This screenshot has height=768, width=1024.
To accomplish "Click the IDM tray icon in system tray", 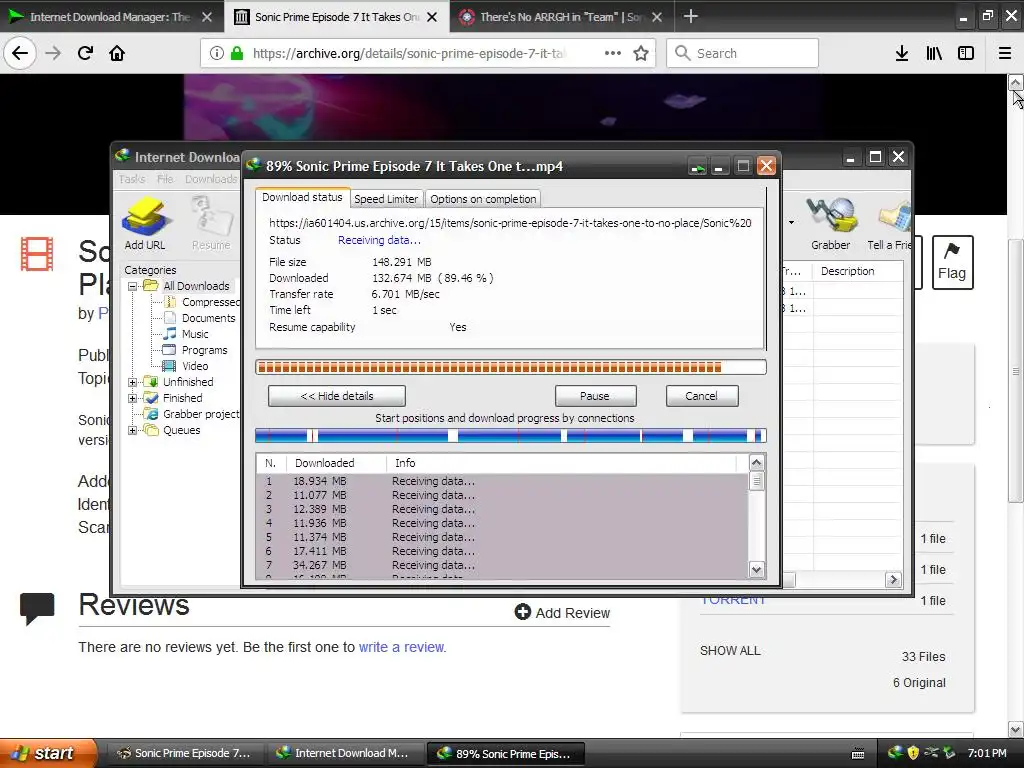I will coord(895,752).
